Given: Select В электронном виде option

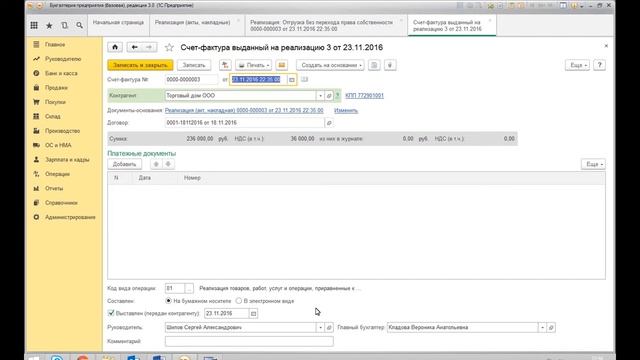Looking at the screenshot, I should [x=239, y=301].
